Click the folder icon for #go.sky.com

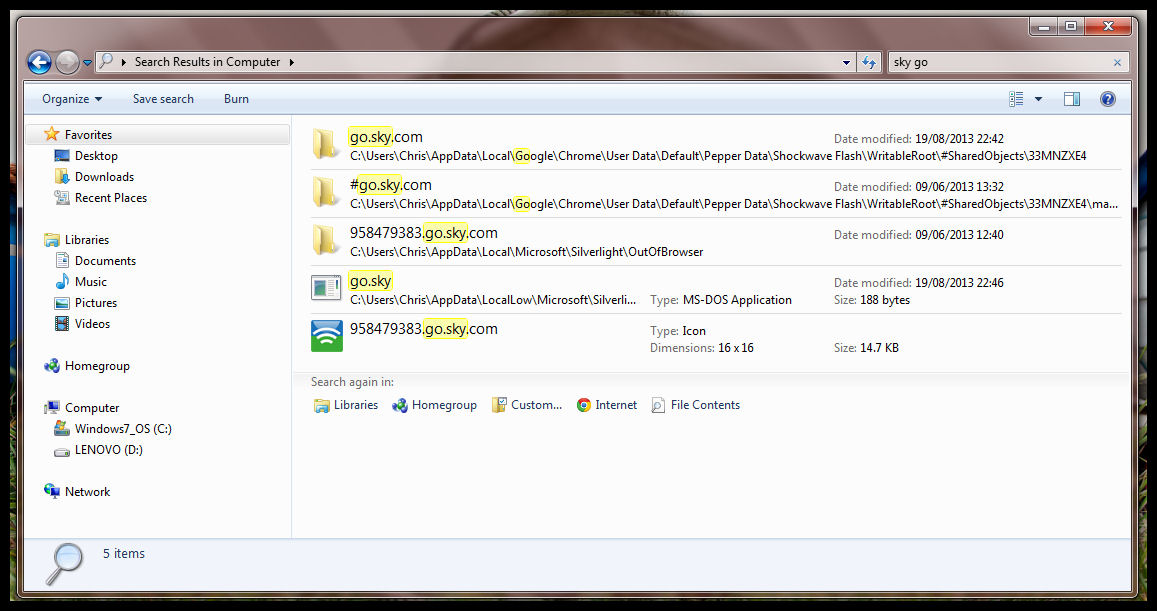coord(325,193)
